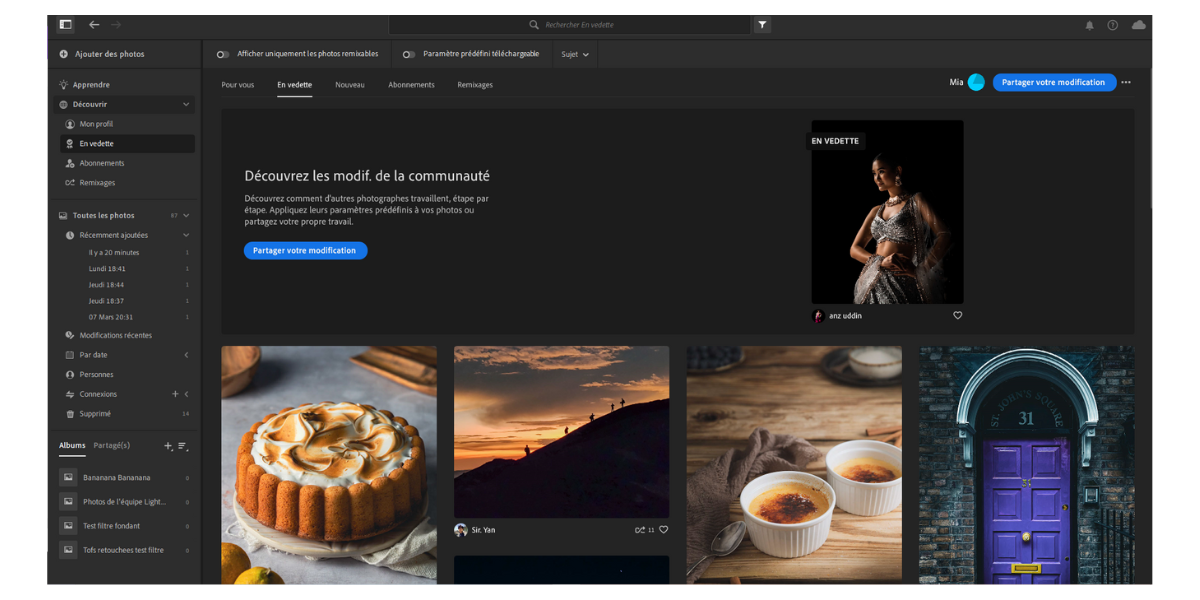Select the Lundi 18:41 entry
This screenshot has width=1200, height=600.
pyautogui.click(x=107, y=269)
